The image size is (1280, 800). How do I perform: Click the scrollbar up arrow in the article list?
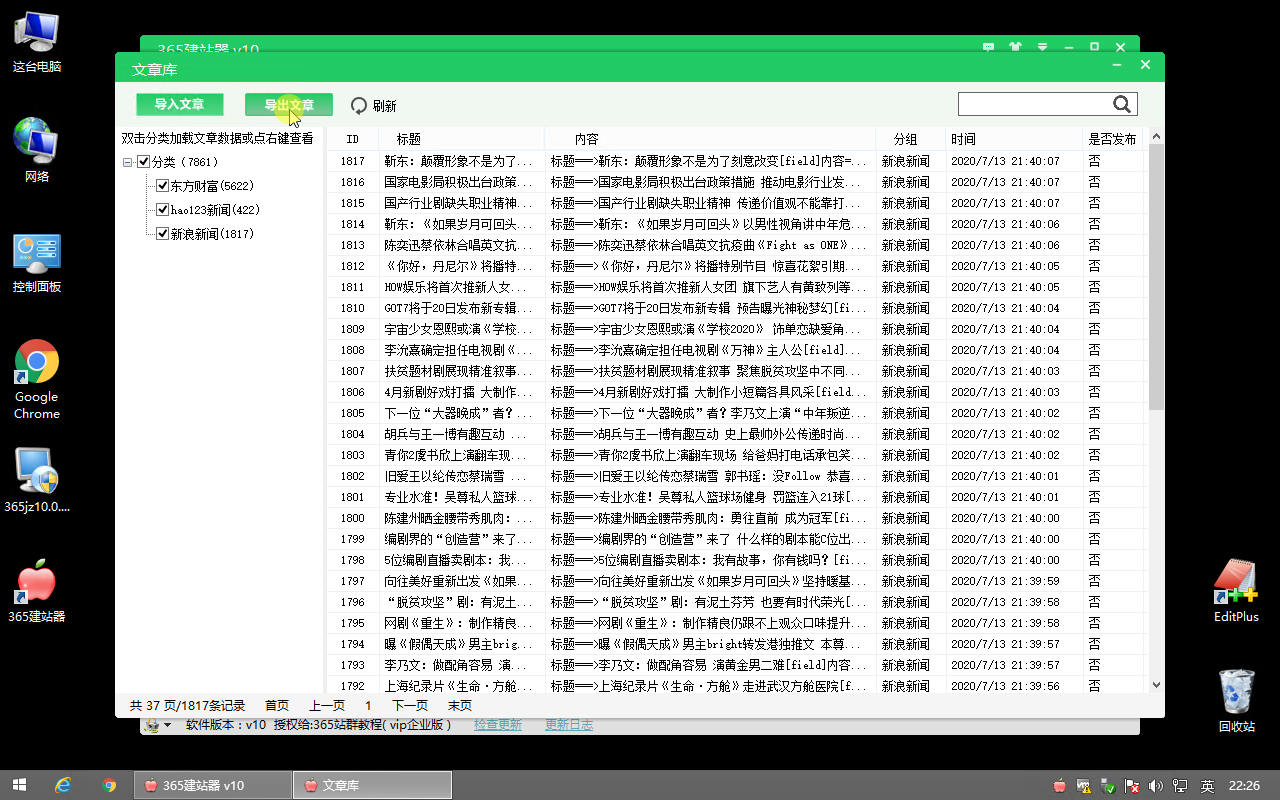1156,137
